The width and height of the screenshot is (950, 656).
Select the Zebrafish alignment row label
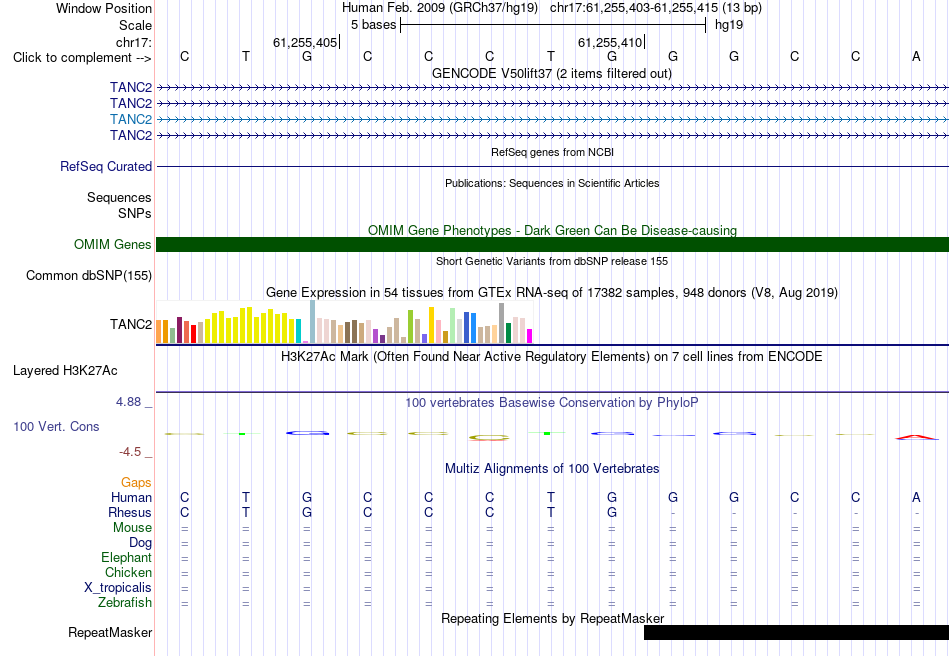[x=125, y=603]
